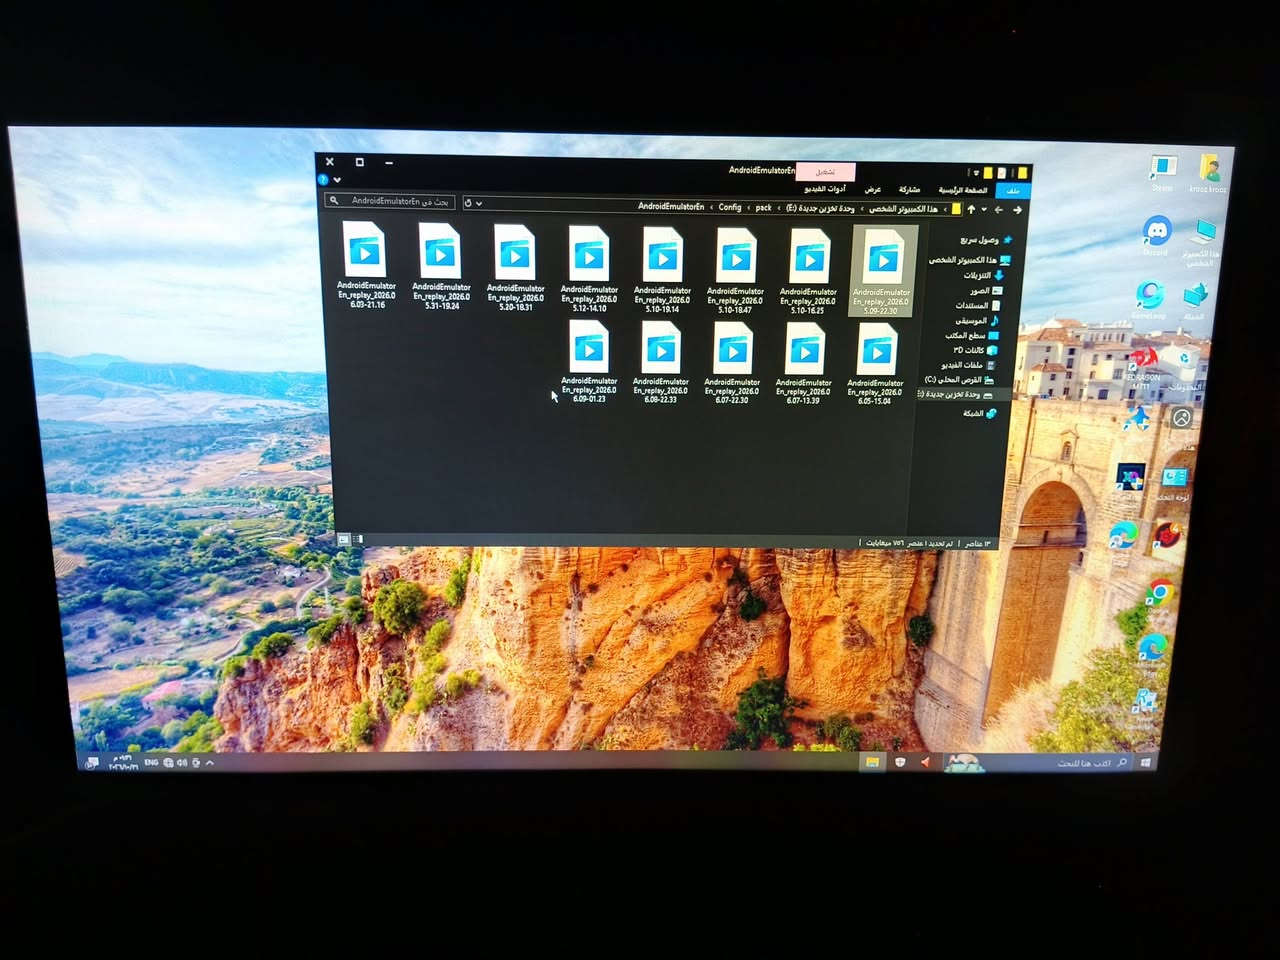Viewport: 1280px width, 960px height.
Task: Open Google Chrome desktop shortcut
Action: coord(1158,597)
